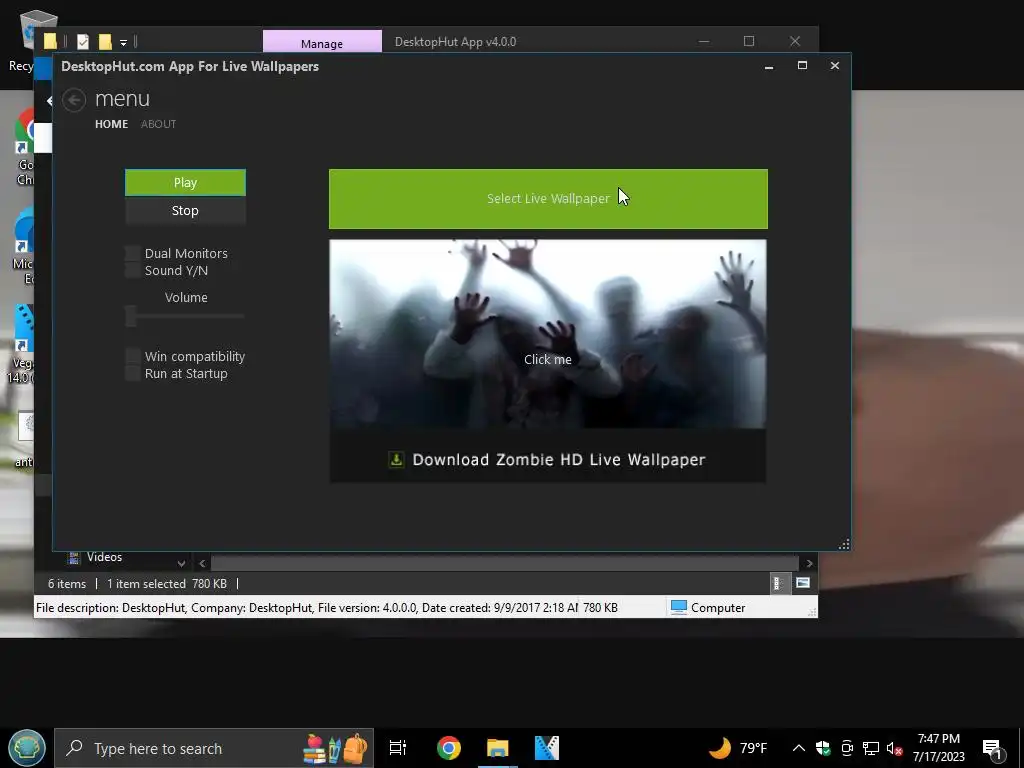Click the Type here to search box

coord(214,748)
